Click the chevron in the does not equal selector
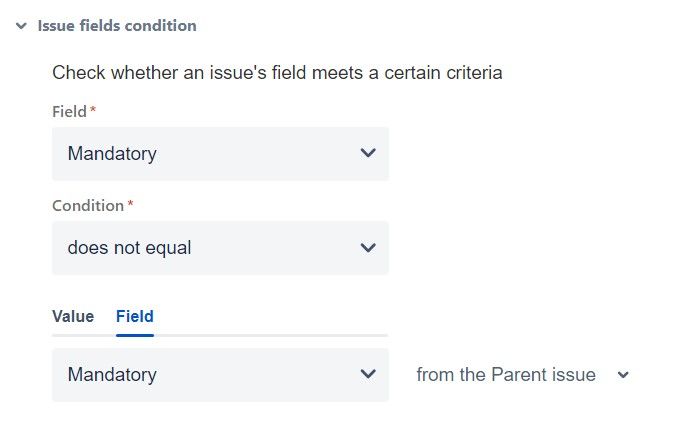679x439 pixels. tap(367, 248)
